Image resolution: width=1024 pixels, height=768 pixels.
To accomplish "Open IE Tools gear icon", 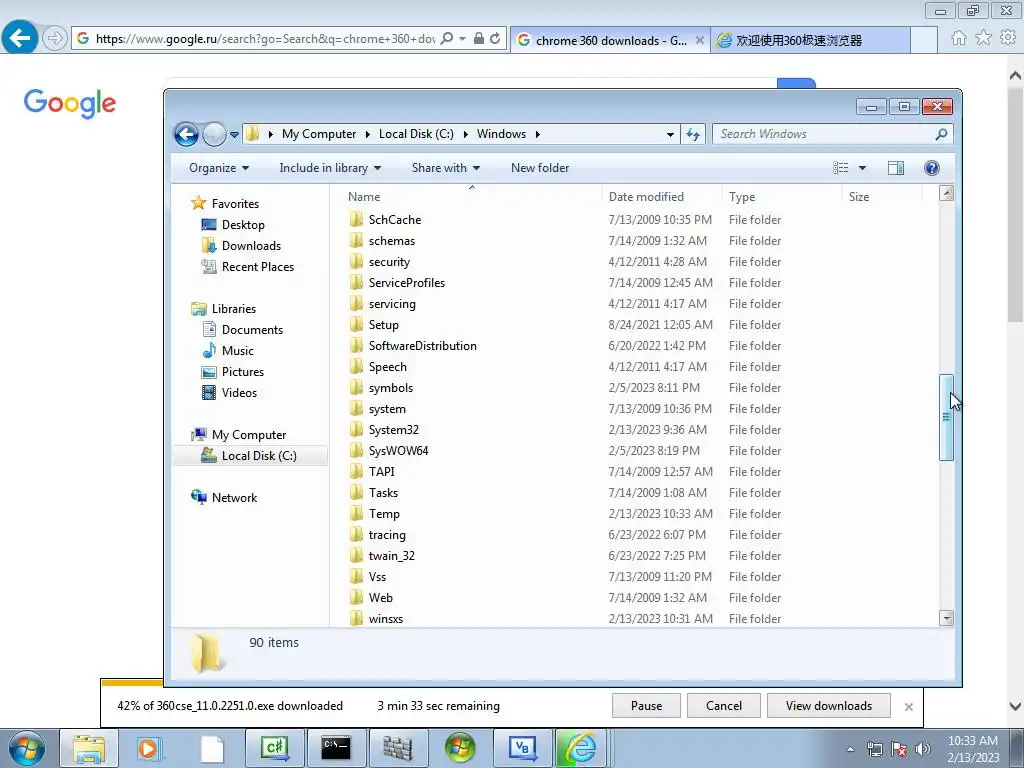I will click(1008, 38).
